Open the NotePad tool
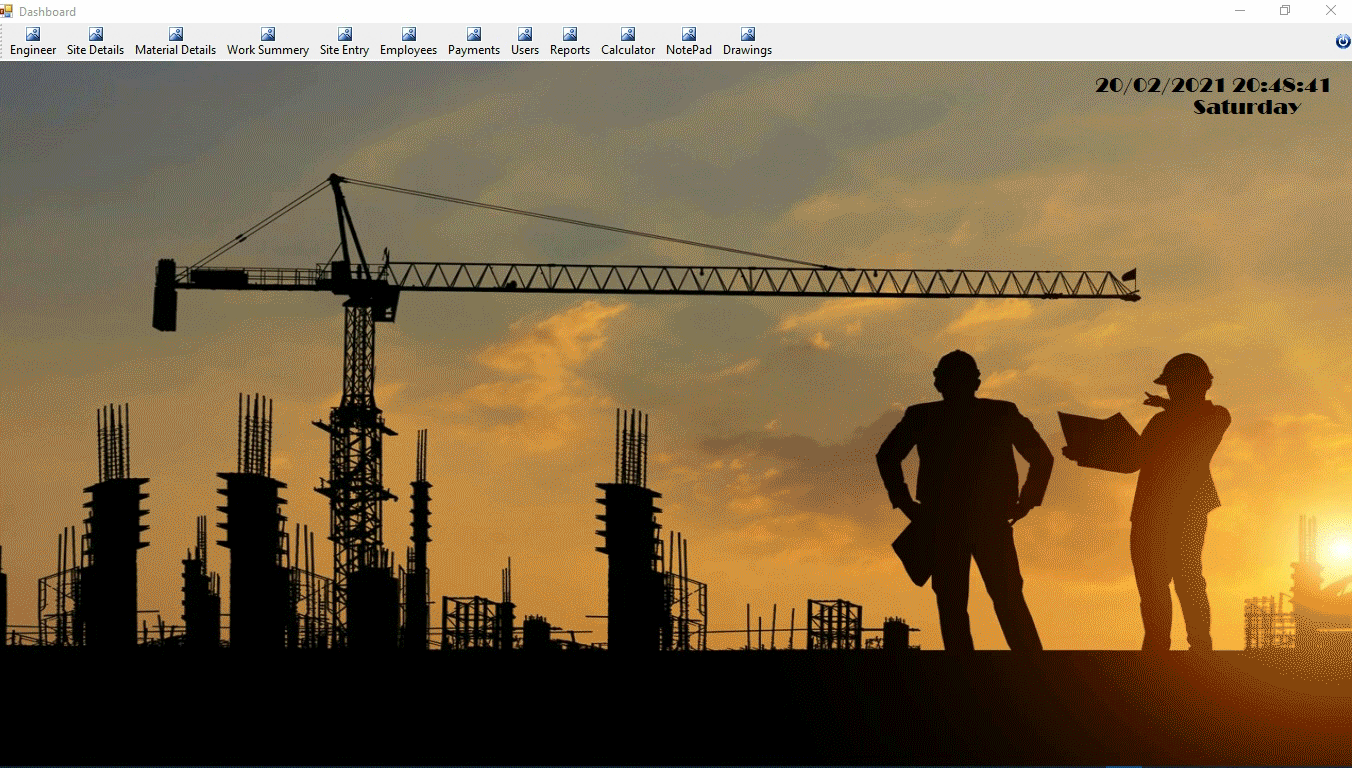Viewport: 1352px width, 768px height. point(689,42)
